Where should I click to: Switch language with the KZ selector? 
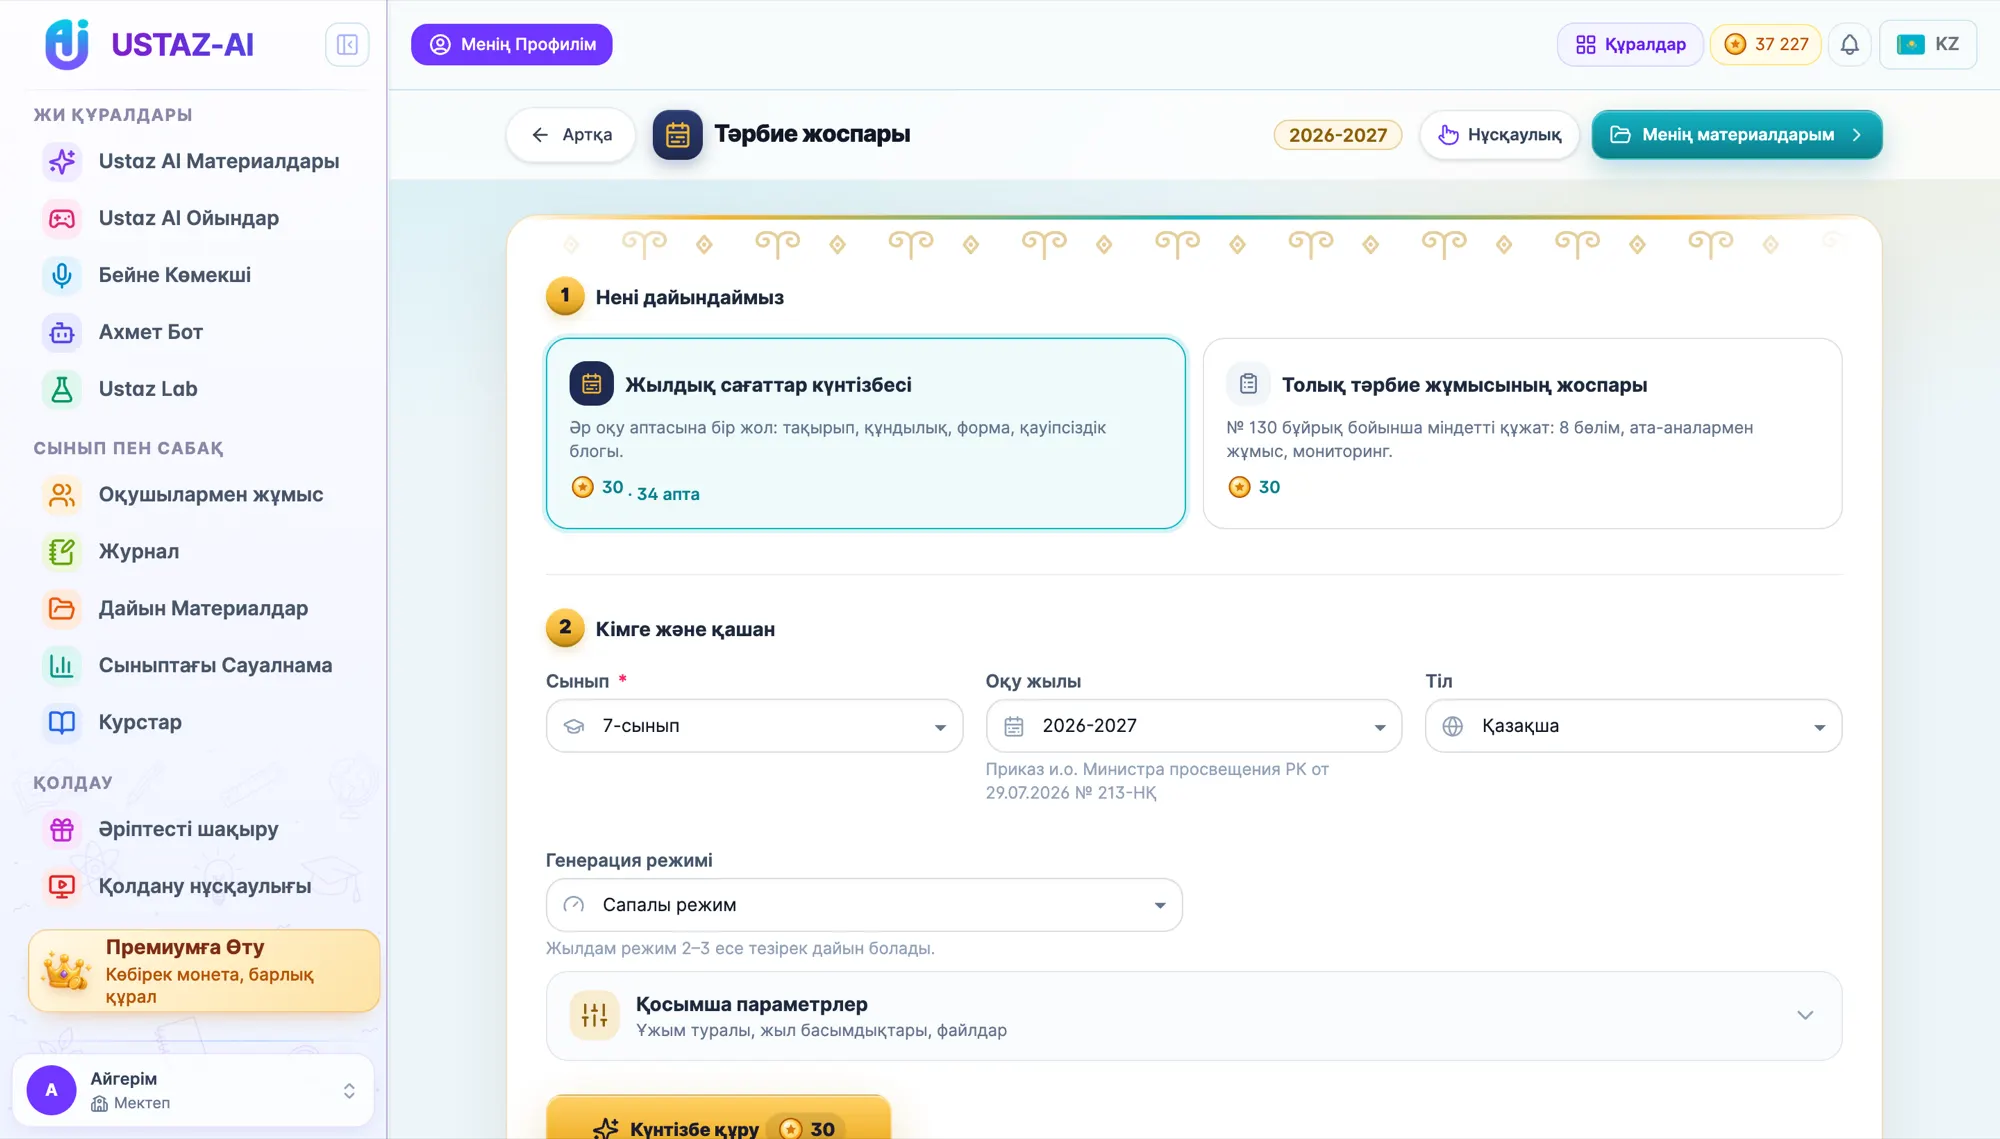(1928, 45)
